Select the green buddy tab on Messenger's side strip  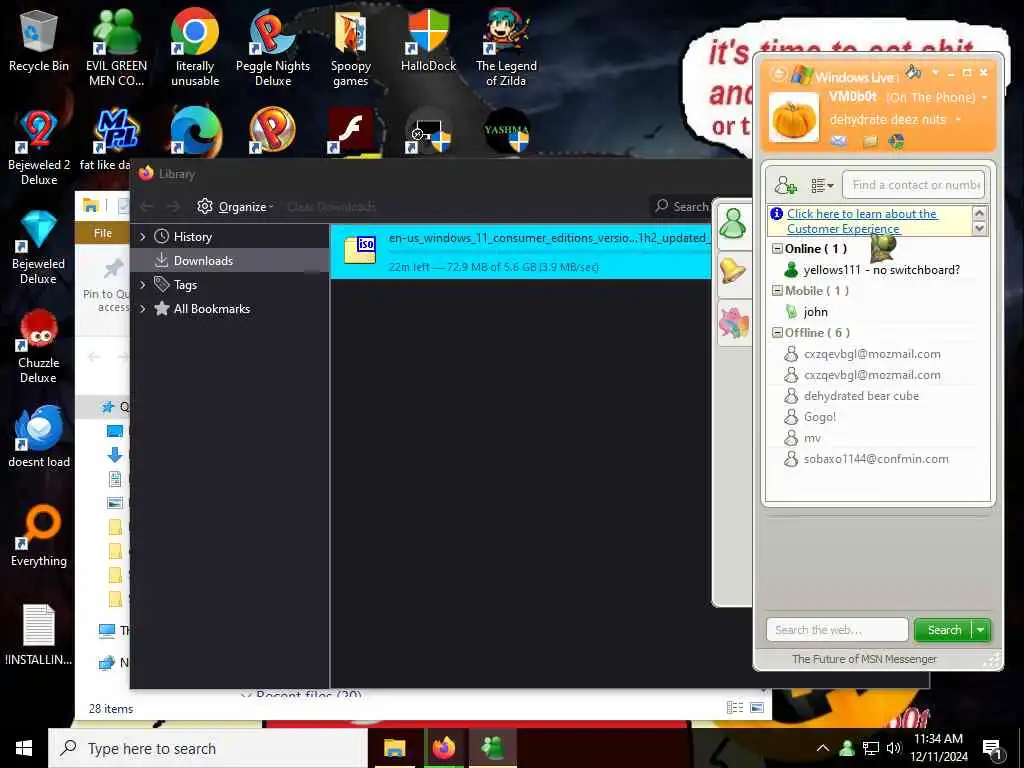(733, 223)
